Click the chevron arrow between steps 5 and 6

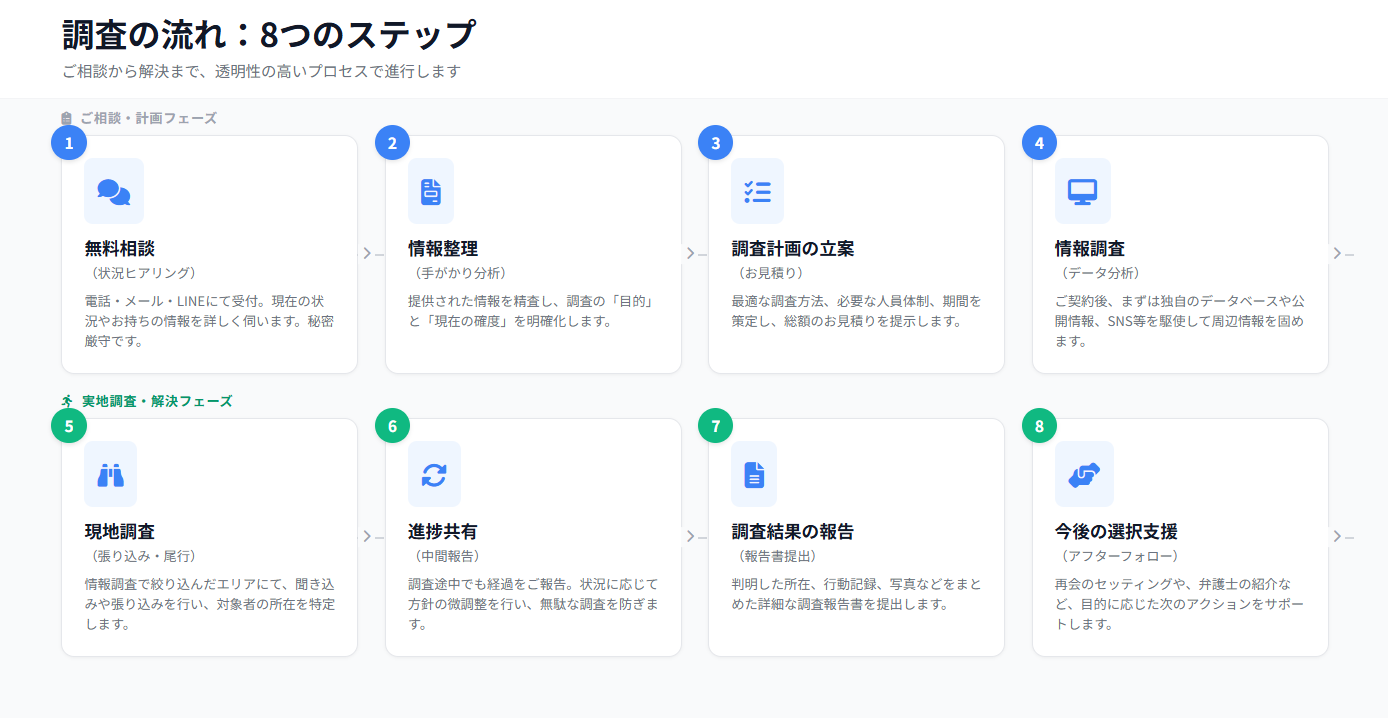pos(367,537)
